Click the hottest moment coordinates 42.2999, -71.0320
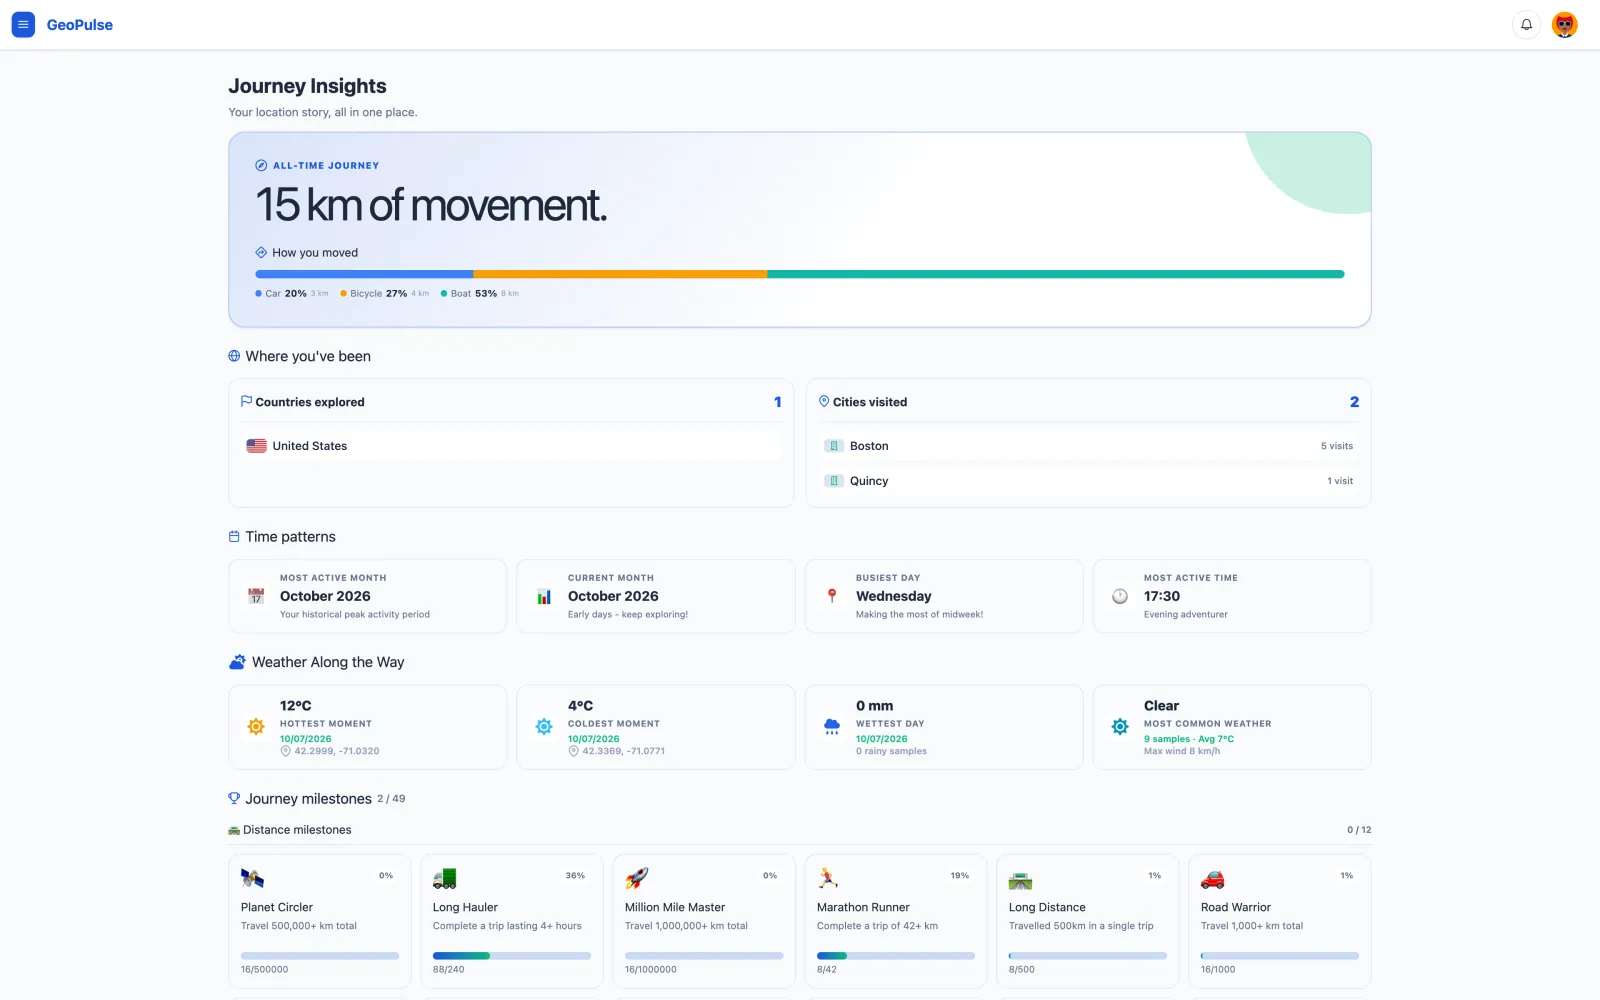The height and width of the screenshot is (1000, 1600). click(337, 751)
